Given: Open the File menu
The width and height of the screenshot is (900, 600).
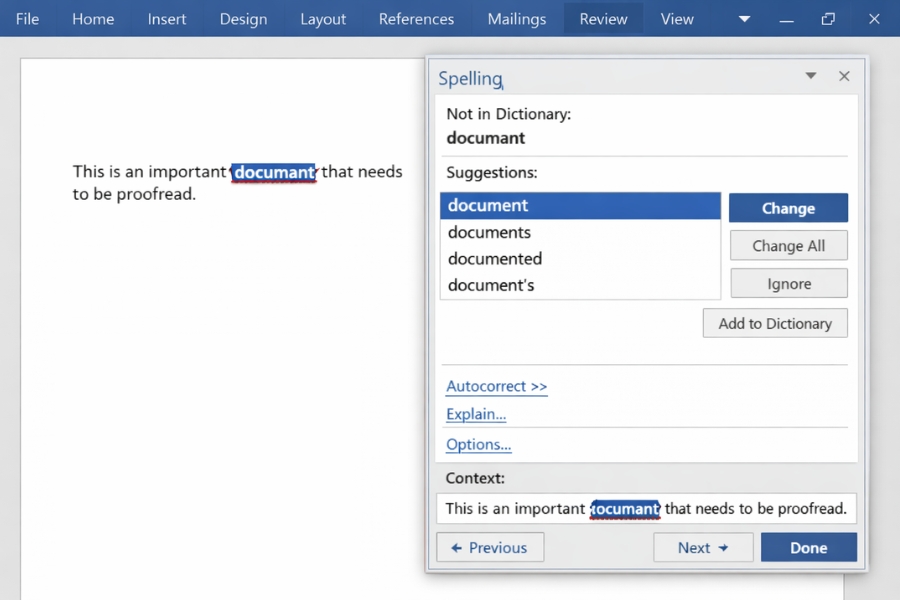Looking at the screenshot, I should 28,19.
